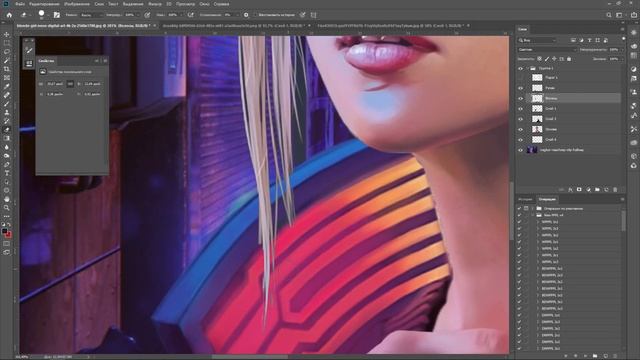Open layer filter kind dropdown
Screen dimensions: 640x360
click(538, 40)
